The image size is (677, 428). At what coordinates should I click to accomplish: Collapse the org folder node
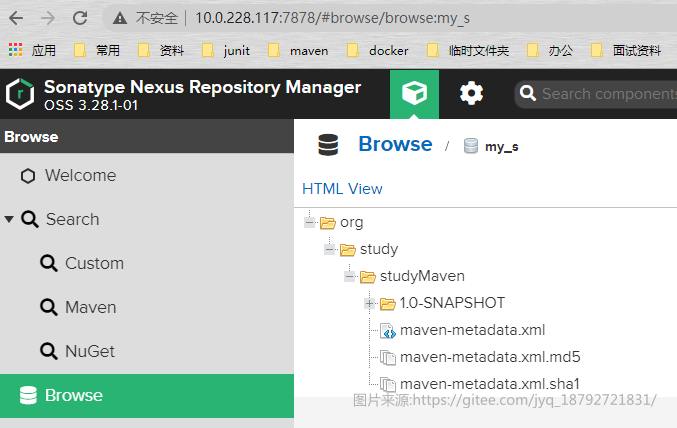[309, 223]
